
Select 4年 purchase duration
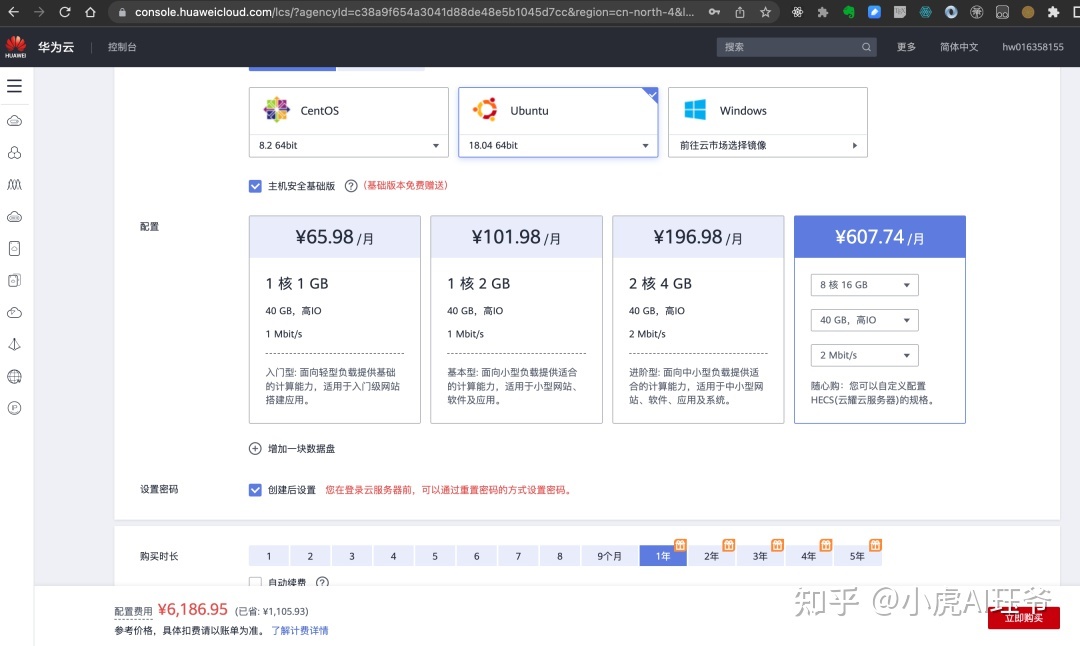tap(809, 556)
